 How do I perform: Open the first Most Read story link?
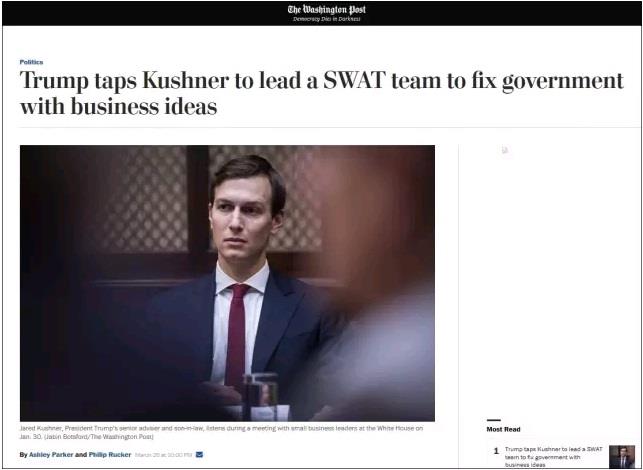(x=553, y=457)
